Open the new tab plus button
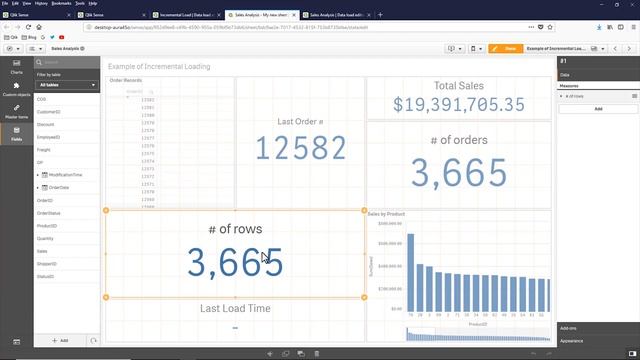The image size is (640, 360). [x=380, y=15]
